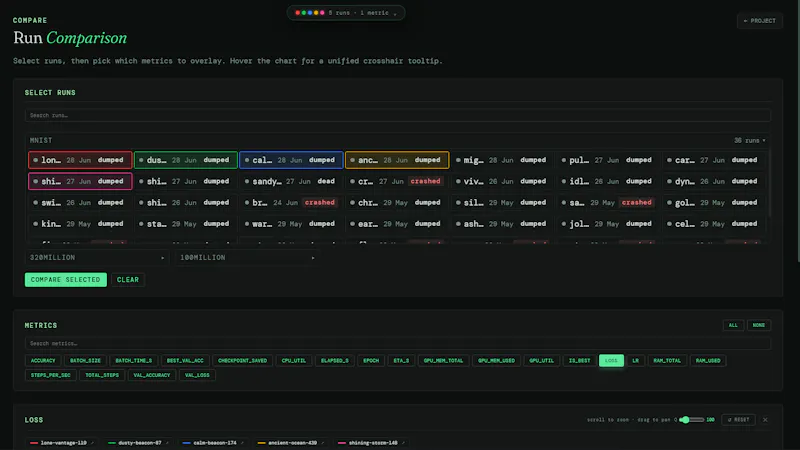This screenshot has height=450, width=800.
Task: Toggle the VAL_LOSS metric chip
Action: click(197, 375)
